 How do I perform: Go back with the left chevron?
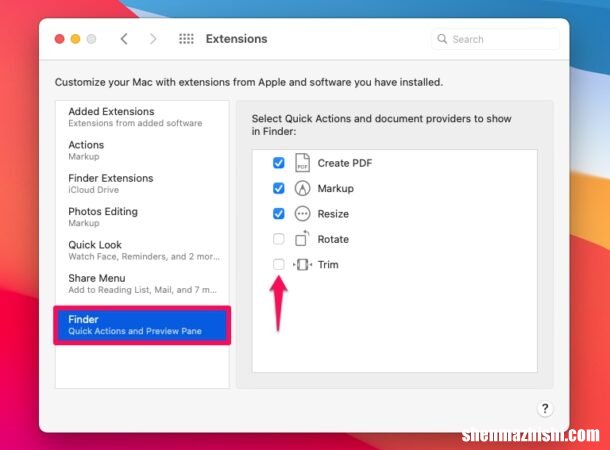(x=124, y=39)
